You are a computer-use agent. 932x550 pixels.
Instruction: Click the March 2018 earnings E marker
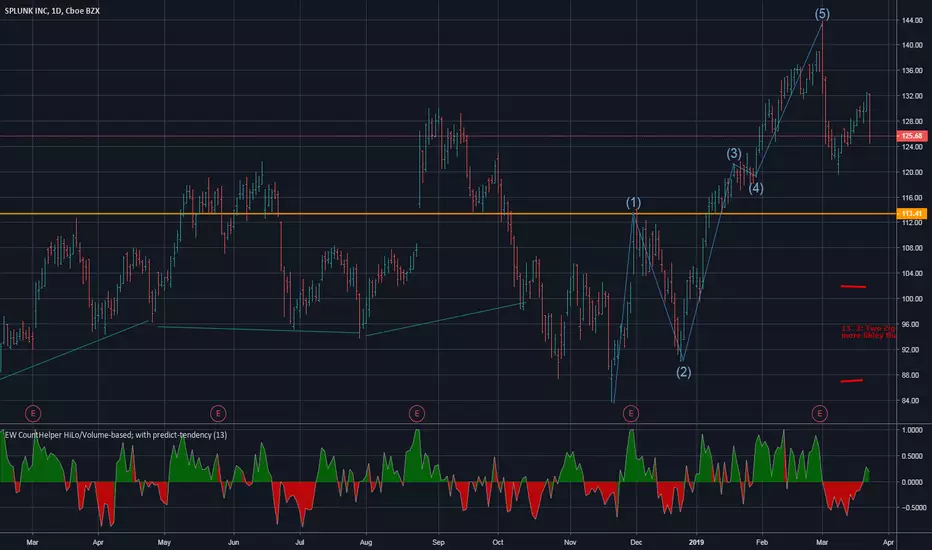(x=33, y=413)
